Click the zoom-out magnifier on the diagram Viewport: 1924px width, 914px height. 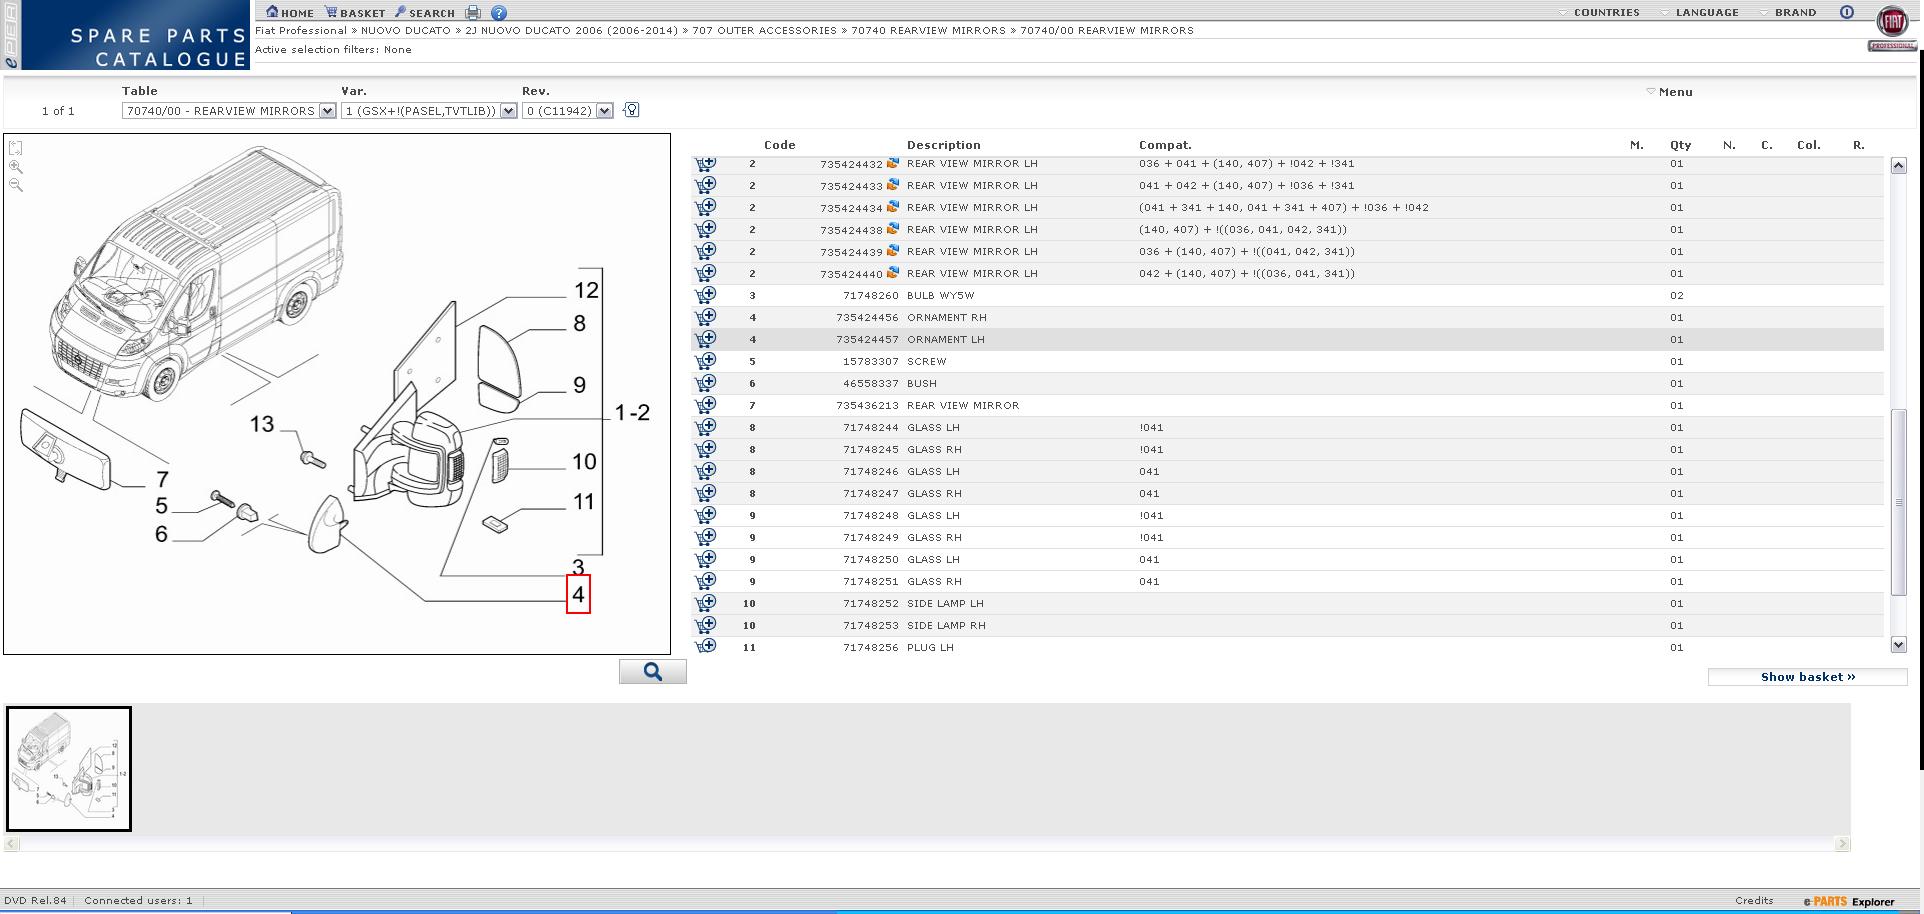point(15,185)
